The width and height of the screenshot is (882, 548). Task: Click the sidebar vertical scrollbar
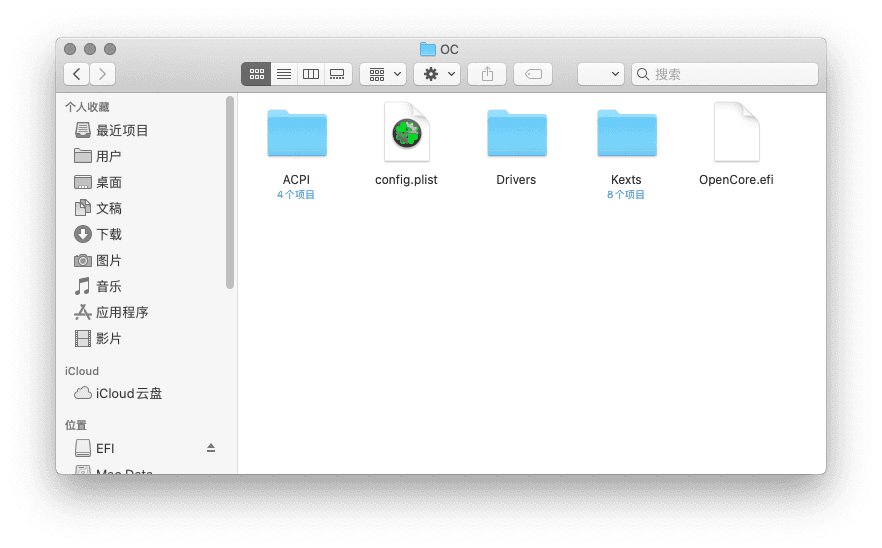[230, 192]
